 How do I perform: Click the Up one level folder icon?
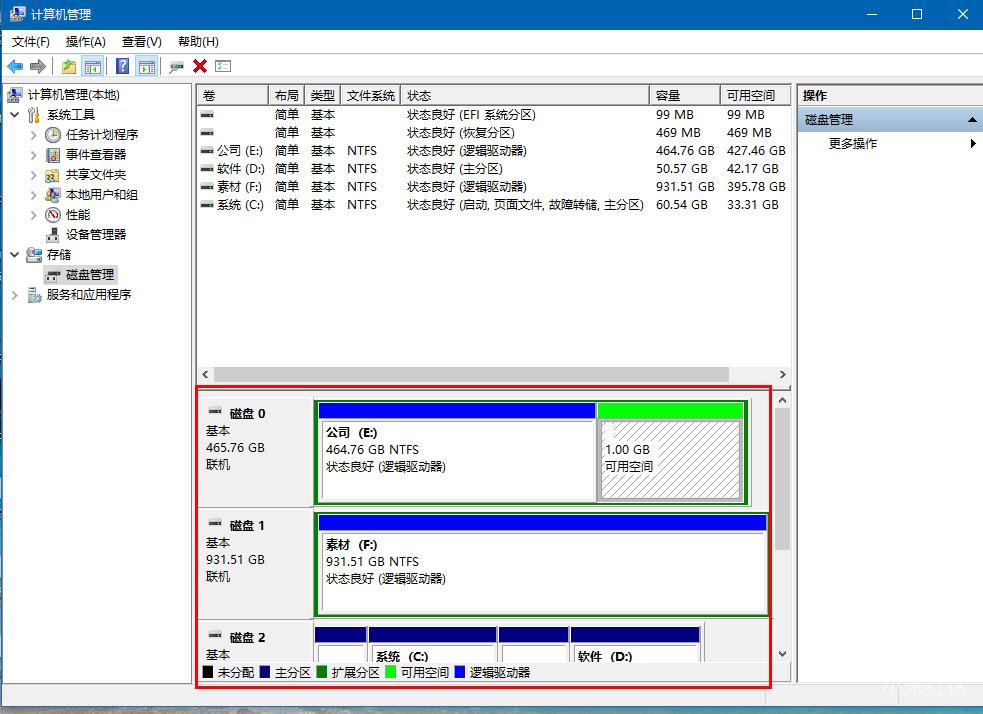click(x=68, y=66)
